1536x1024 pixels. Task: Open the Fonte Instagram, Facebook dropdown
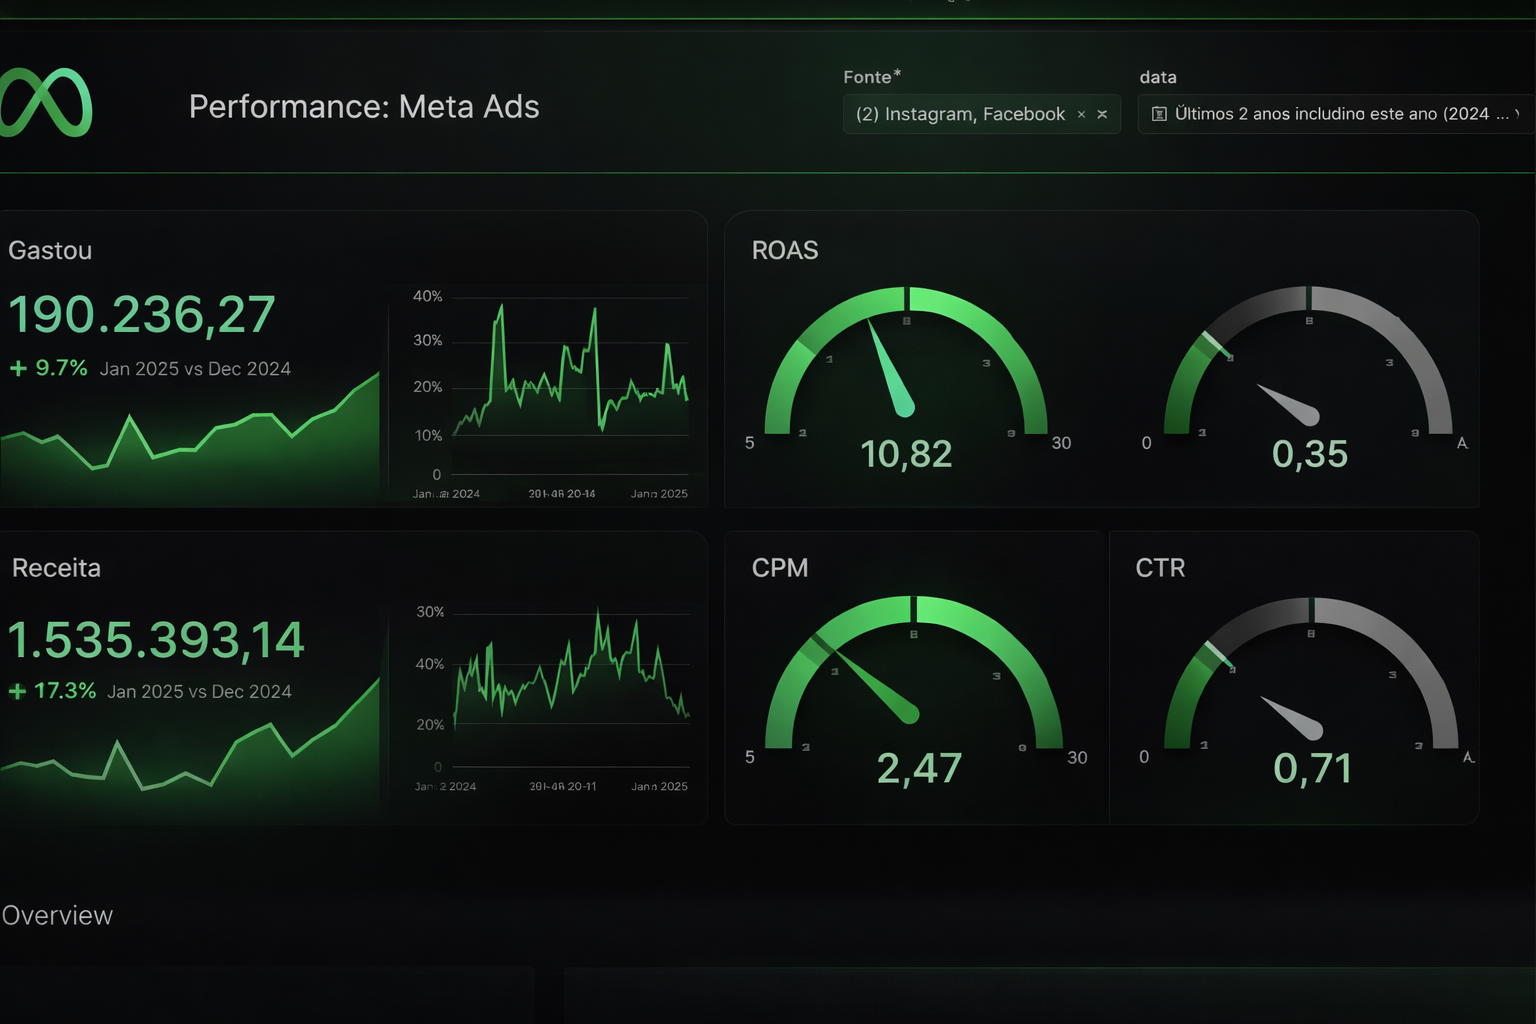point(960,114)
